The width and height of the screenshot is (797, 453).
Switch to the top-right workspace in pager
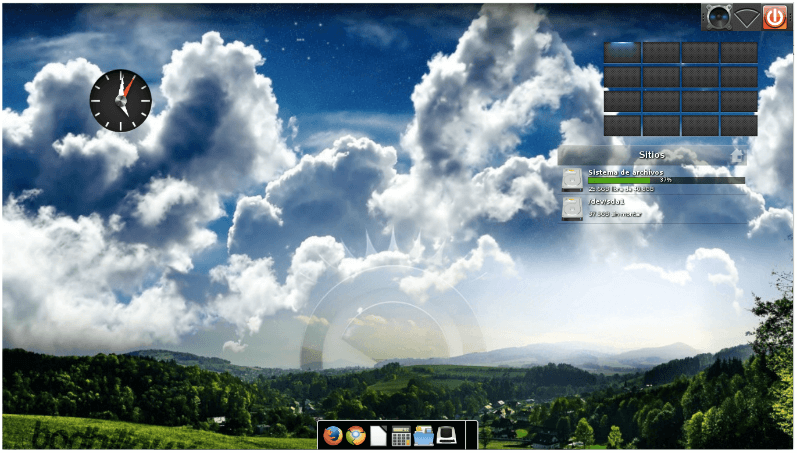[739, 52]
